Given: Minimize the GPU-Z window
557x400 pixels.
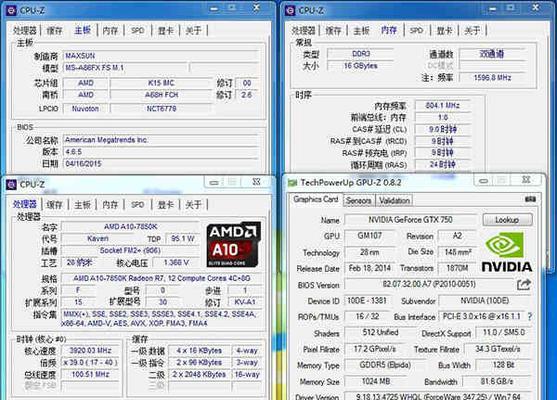Looking at the screenshot, I should pos(483,181).
